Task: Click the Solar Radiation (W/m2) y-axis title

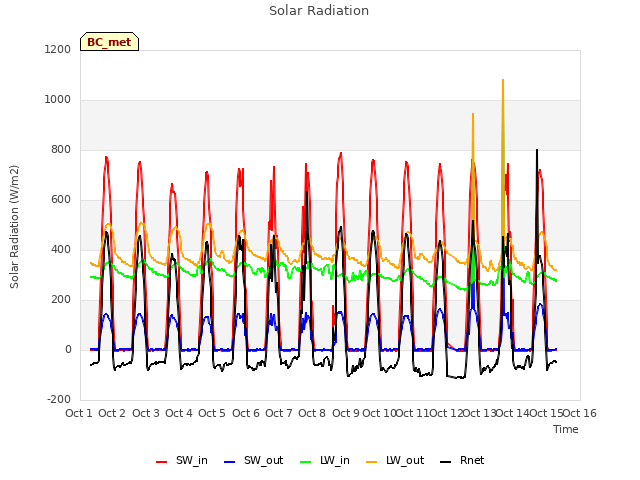Action: point(14,227)
